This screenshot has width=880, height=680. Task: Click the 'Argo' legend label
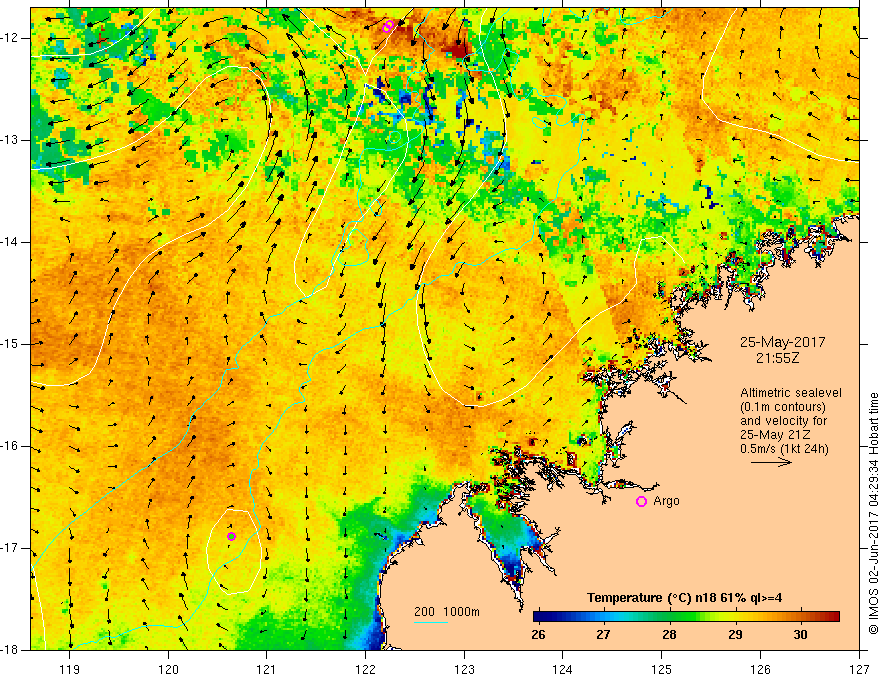pyautogui.click(x=666, y=501)
